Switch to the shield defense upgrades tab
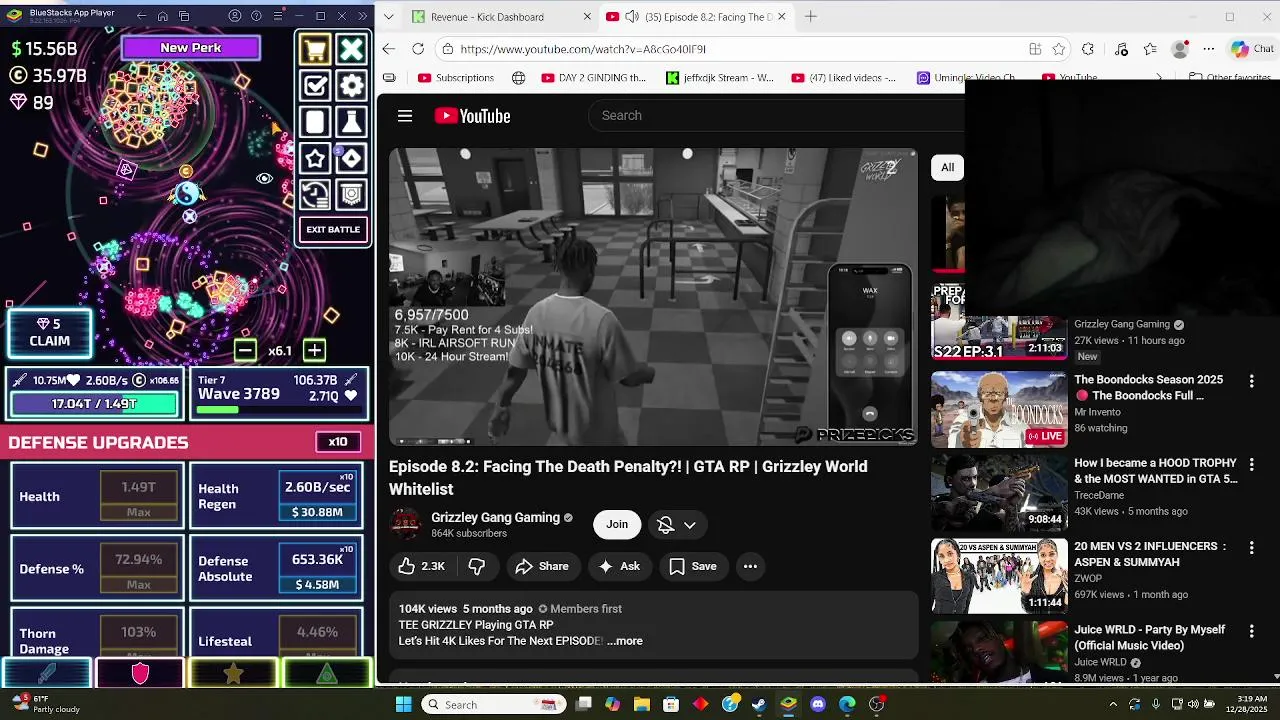1280x720 pixels. coord(140,674)
